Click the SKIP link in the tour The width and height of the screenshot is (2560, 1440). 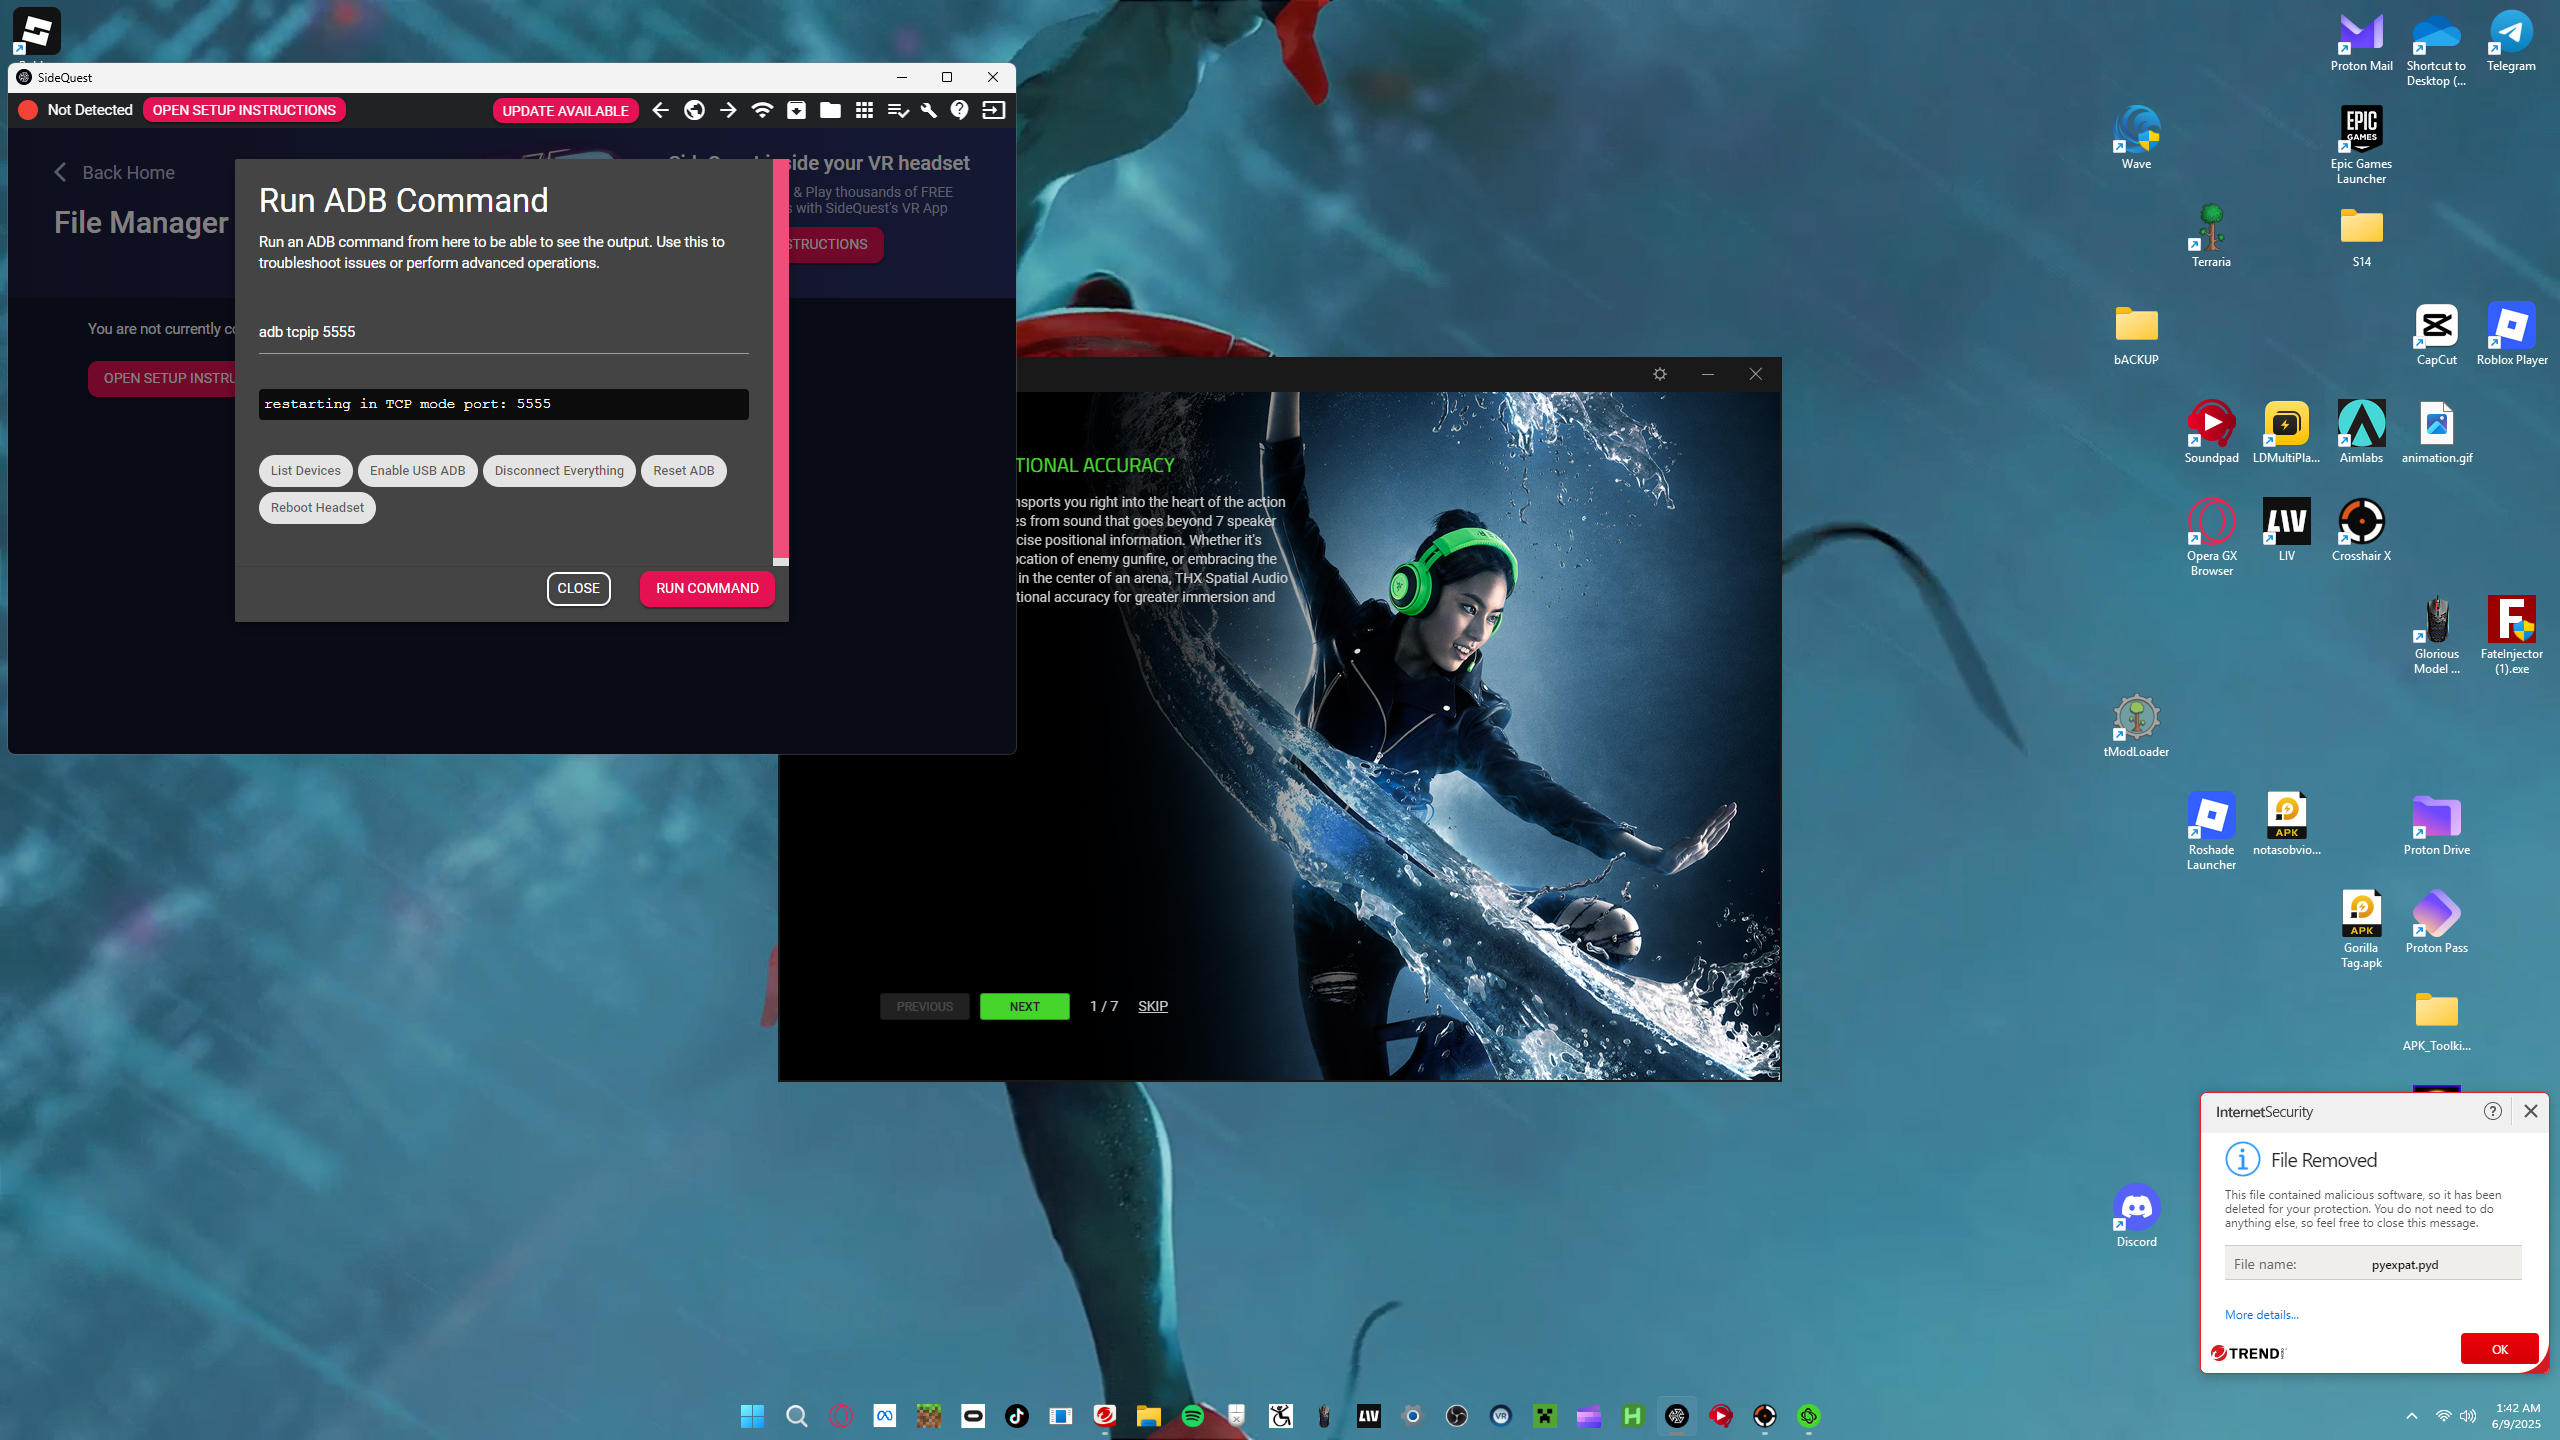(1153, 1006)
